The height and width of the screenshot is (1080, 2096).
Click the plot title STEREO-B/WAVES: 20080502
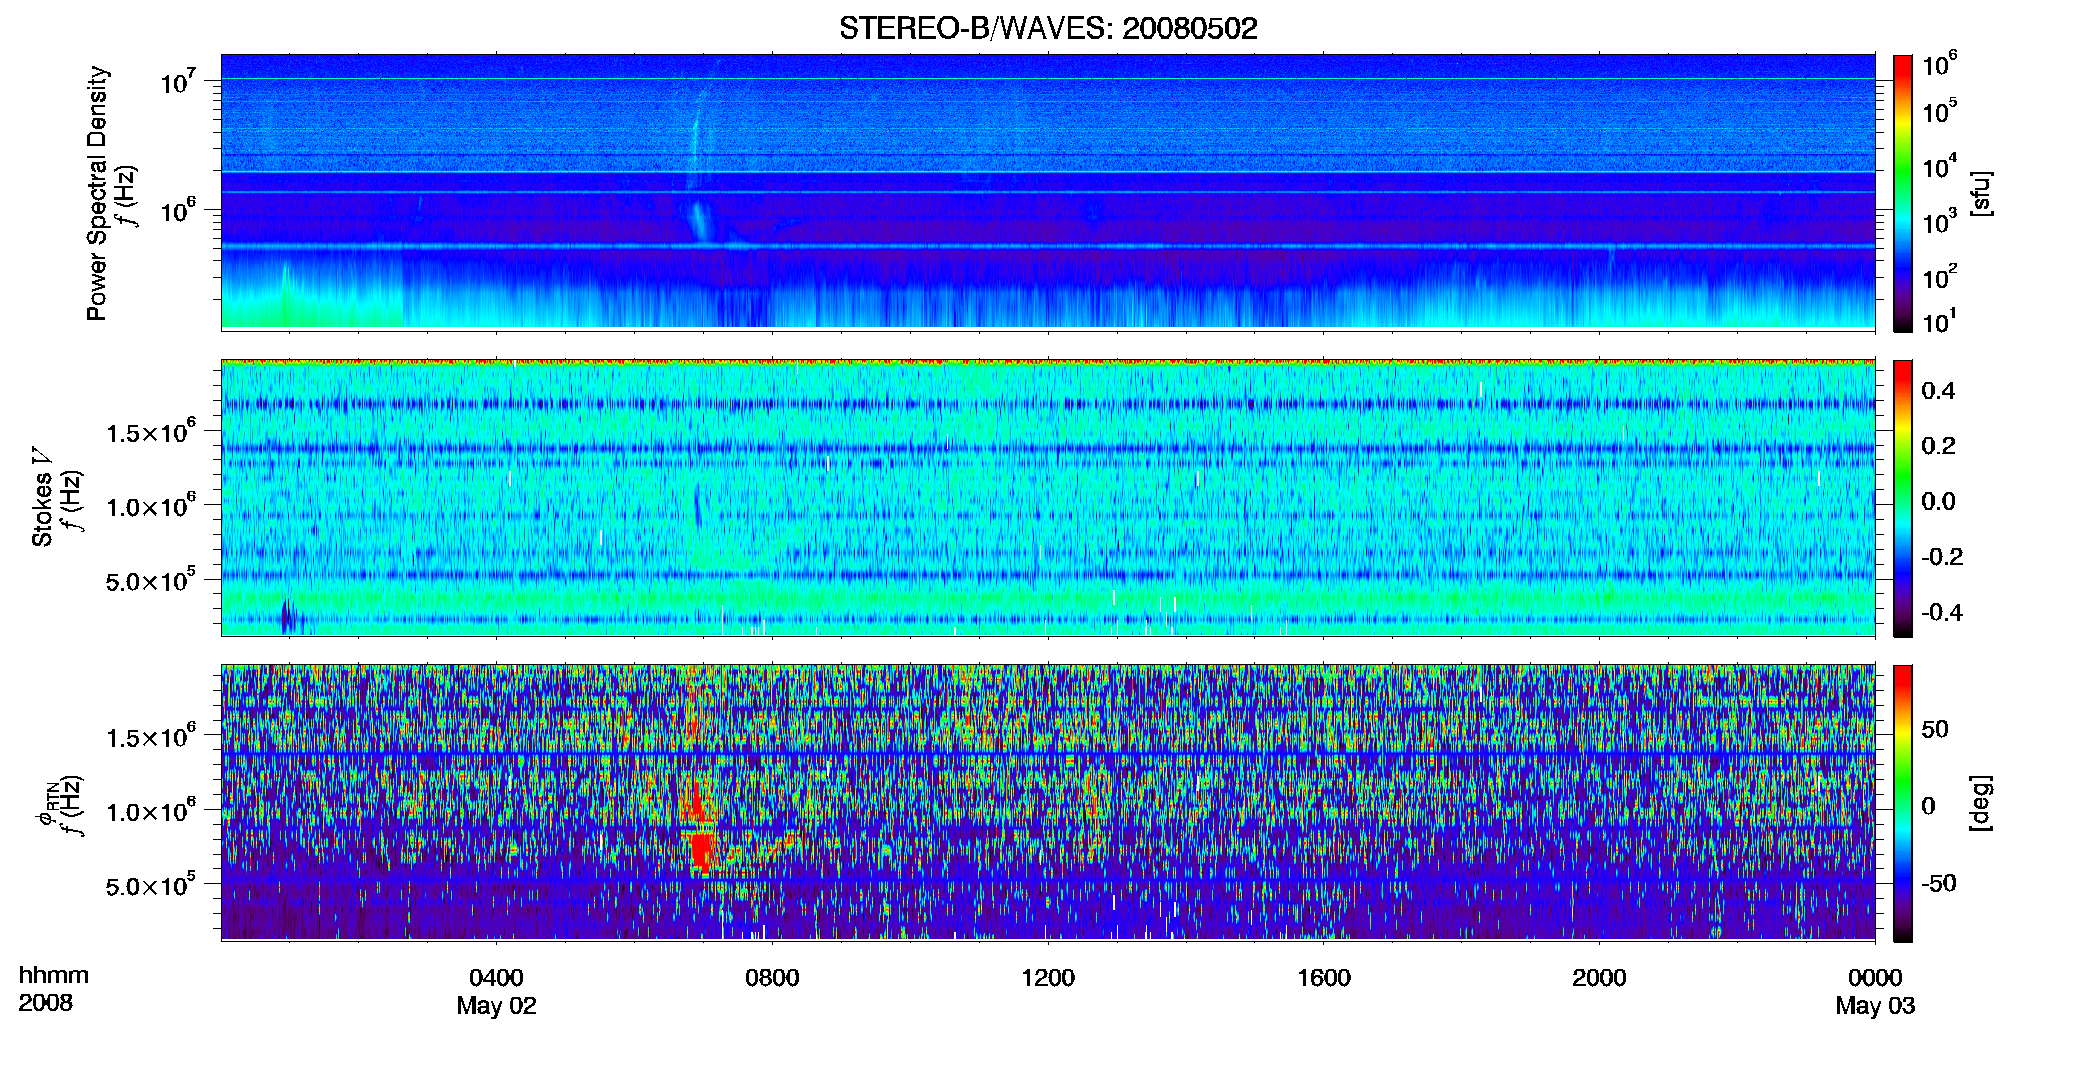(x=1048, y=28)
